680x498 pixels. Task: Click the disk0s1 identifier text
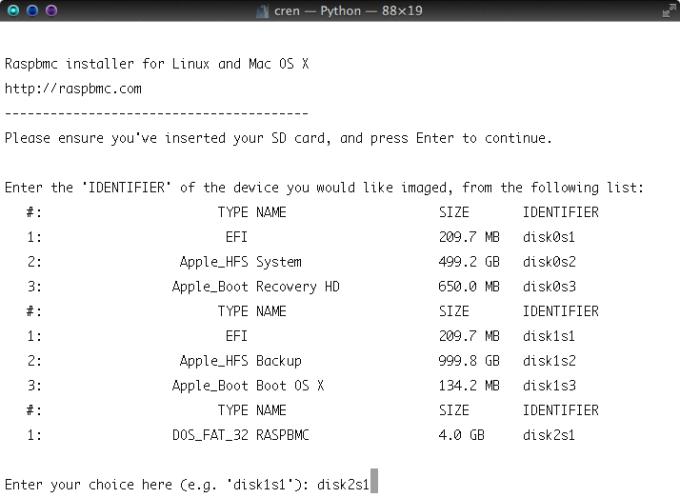pos(549,237)
